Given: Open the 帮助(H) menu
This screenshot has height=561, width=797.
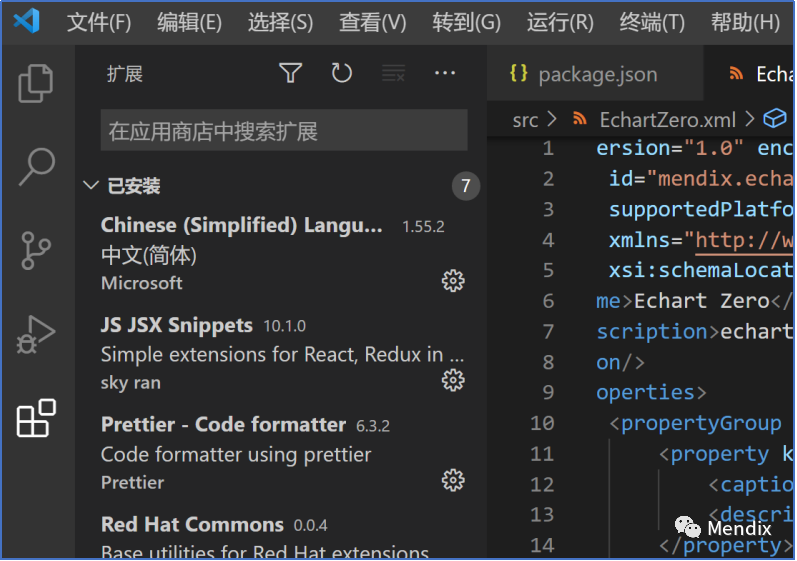Looking at the screenshot, I should click(745, 22).
